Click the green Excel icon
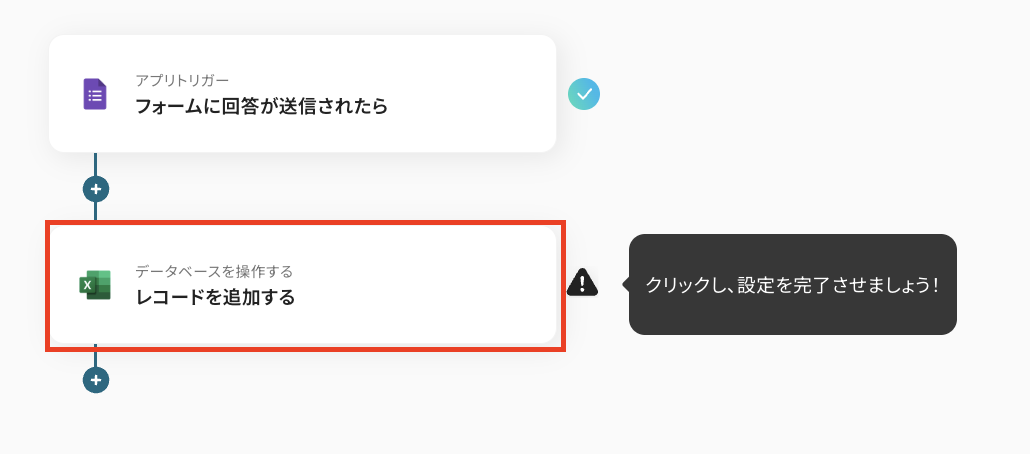The width and height of the screenshot is (1030, 454). pos(94,285)
